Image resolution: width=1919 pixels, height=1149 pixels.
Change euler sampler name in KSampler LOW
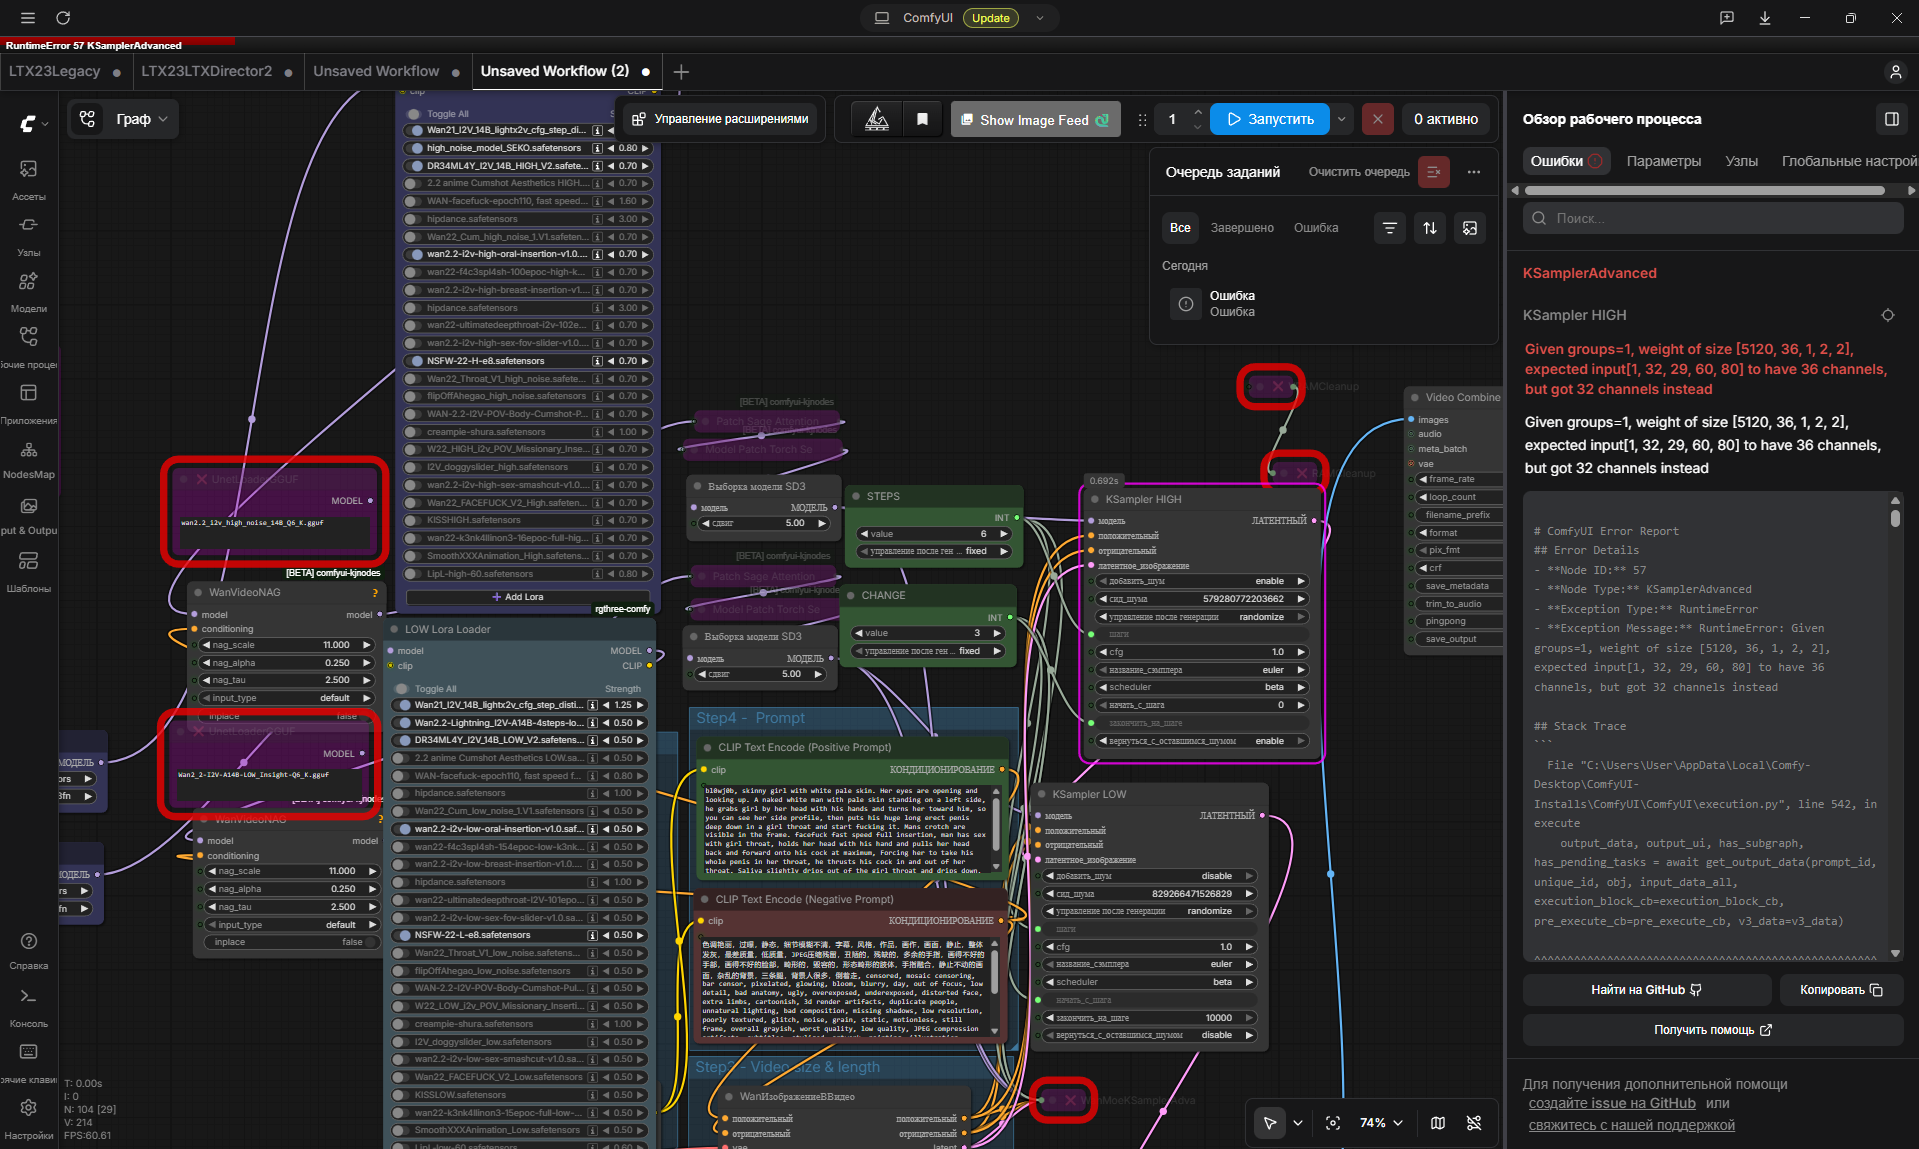click(1150, 964)
